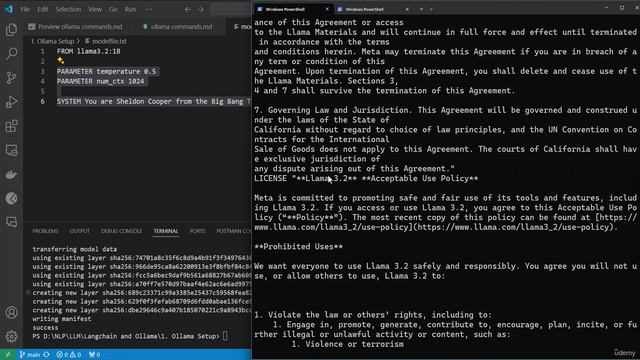The width and height of the screenshot is (640, 360).
Task: Open the Manage gear in VS Code
Action: click(x=11, y=336)
